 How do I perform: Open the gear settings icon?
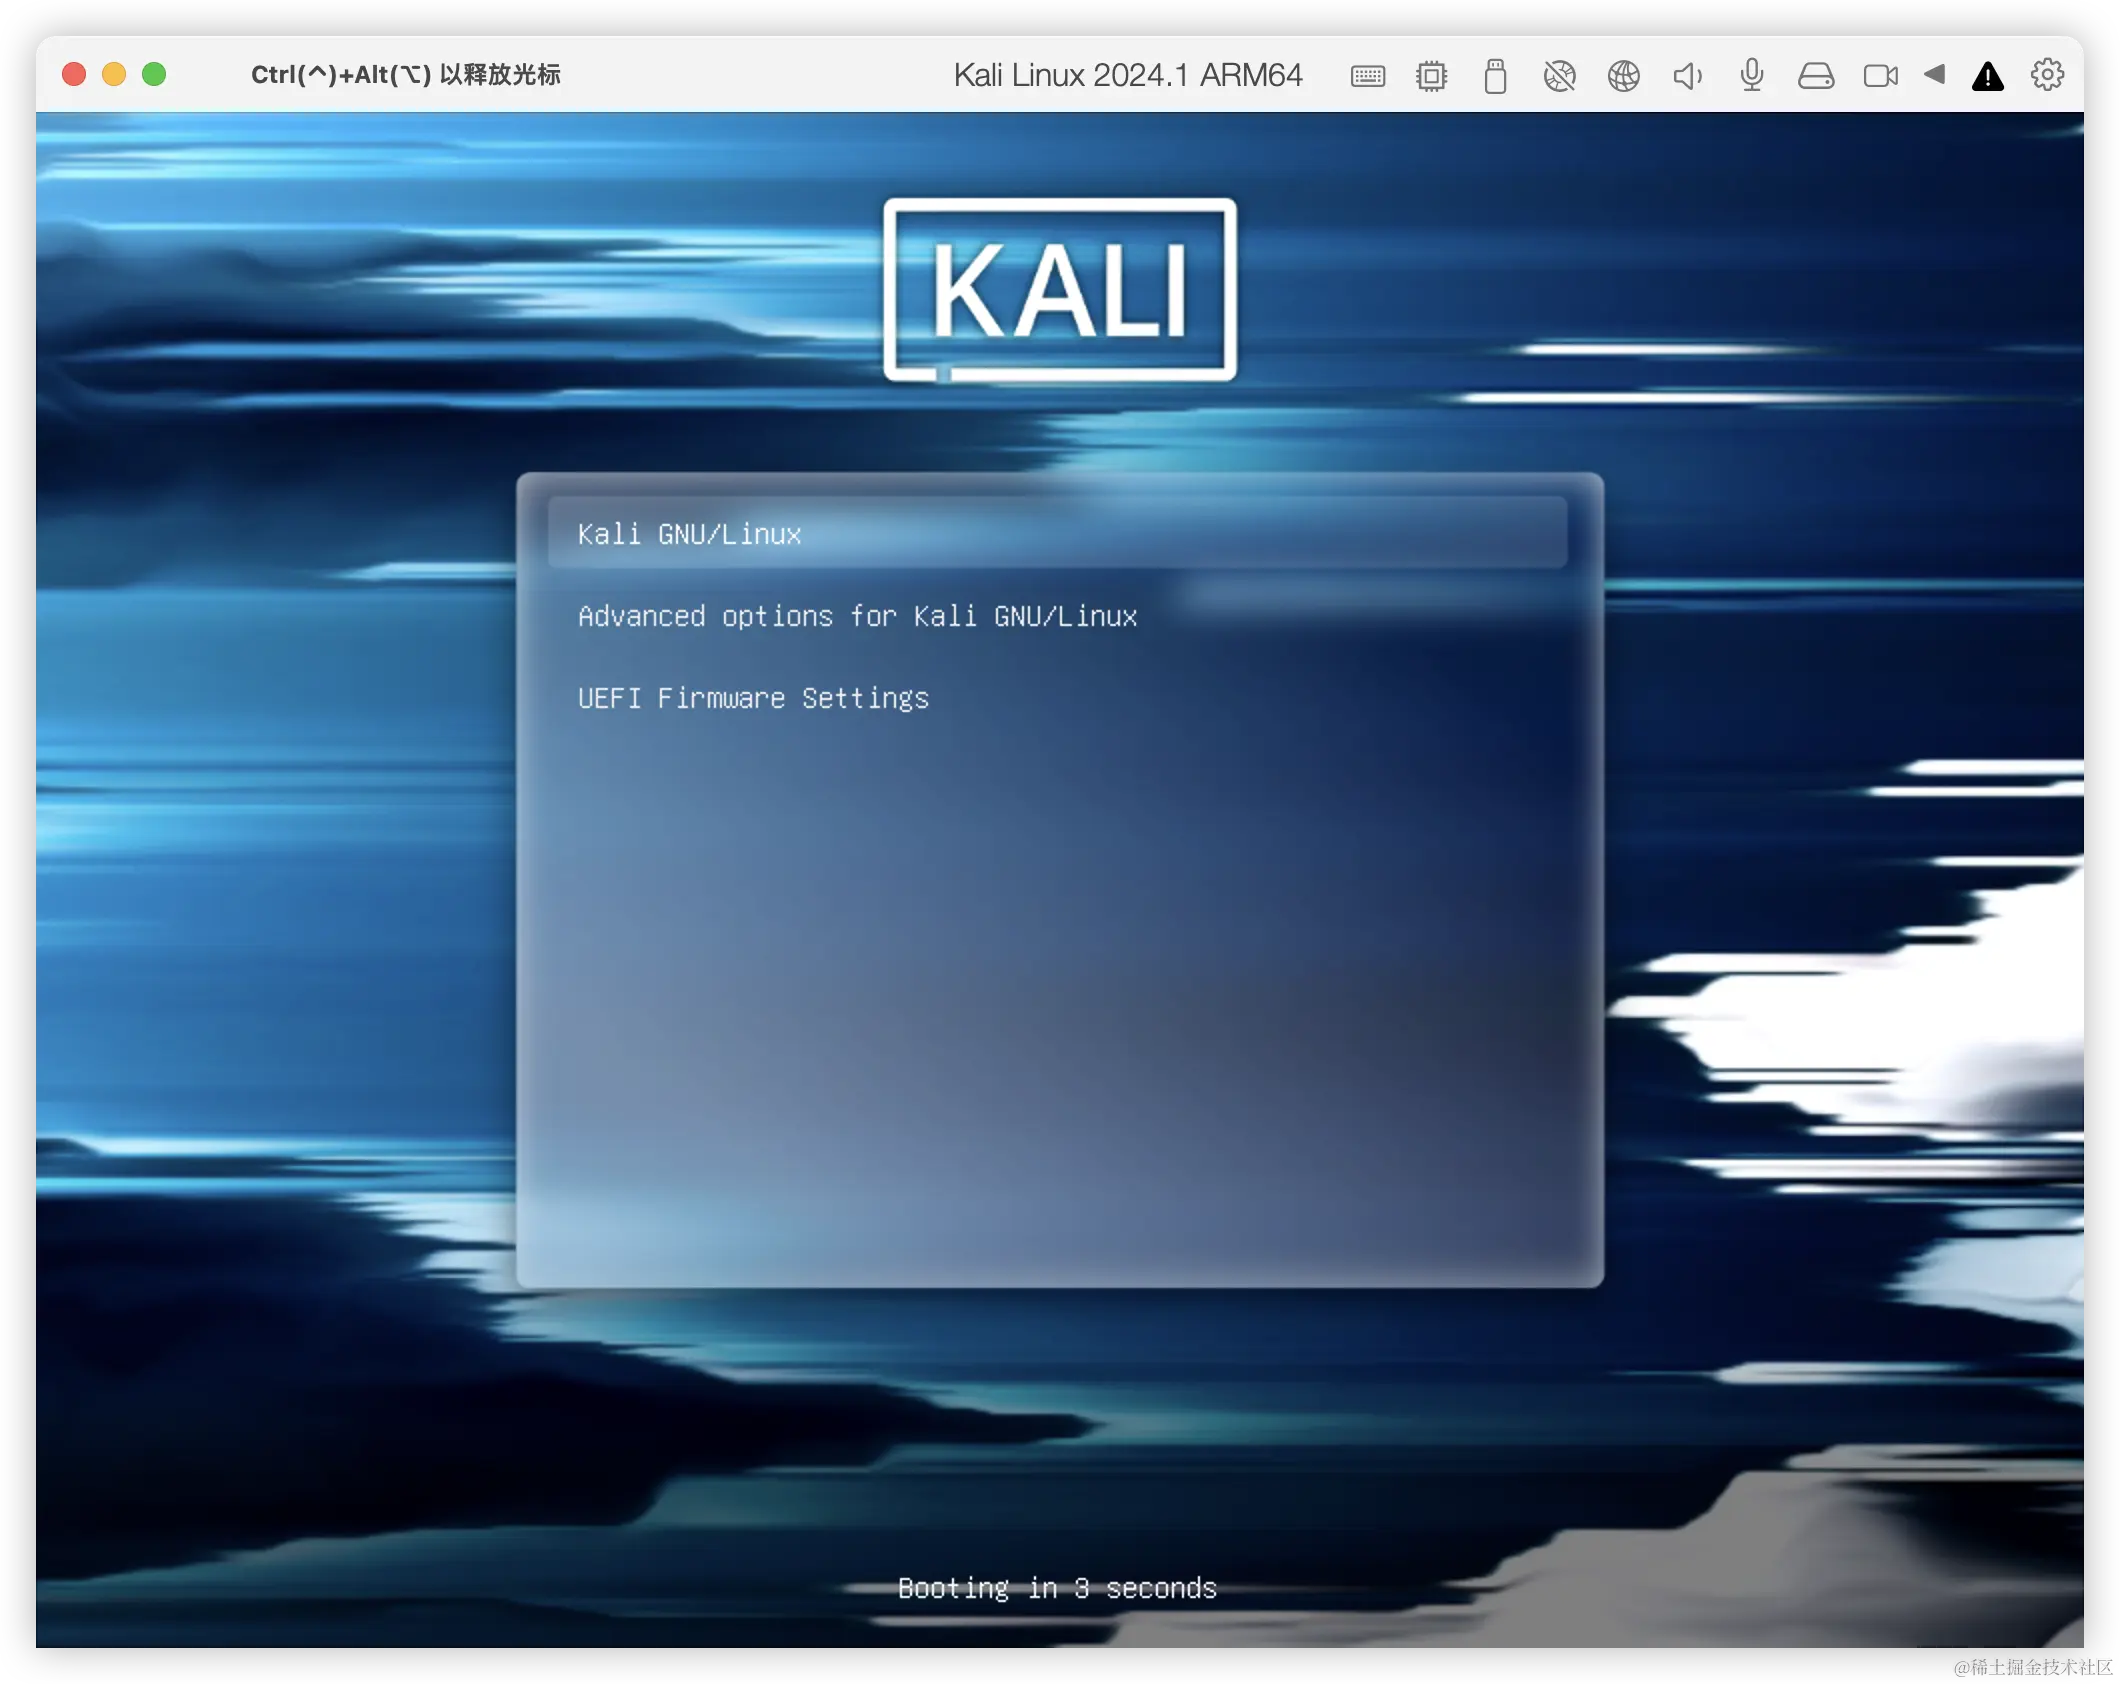tap(2047, 75)
